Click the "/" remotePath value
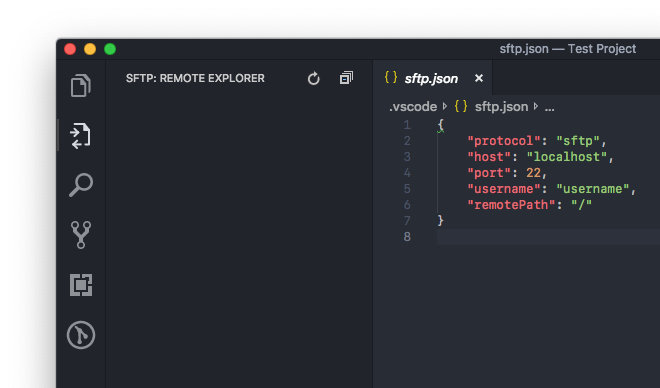660x388 pixels. tap(582, 205)
